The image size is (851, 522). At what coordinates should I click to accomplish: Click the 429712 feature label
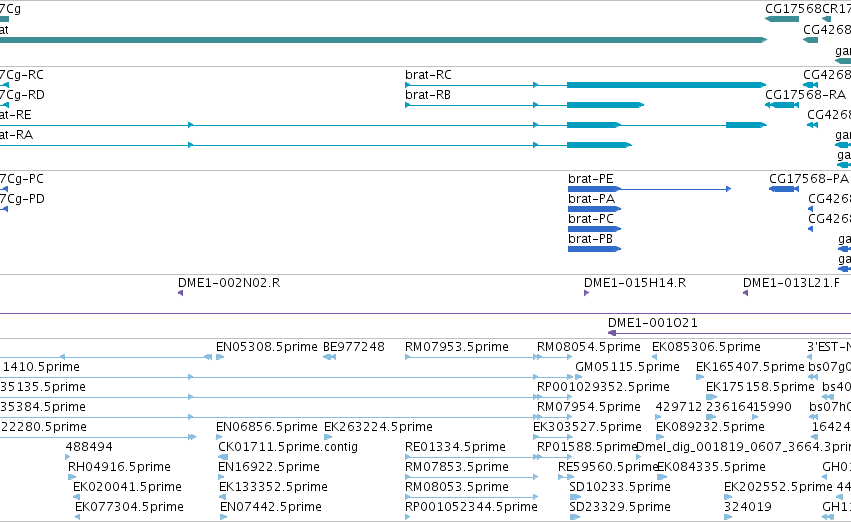coord(678,407)
